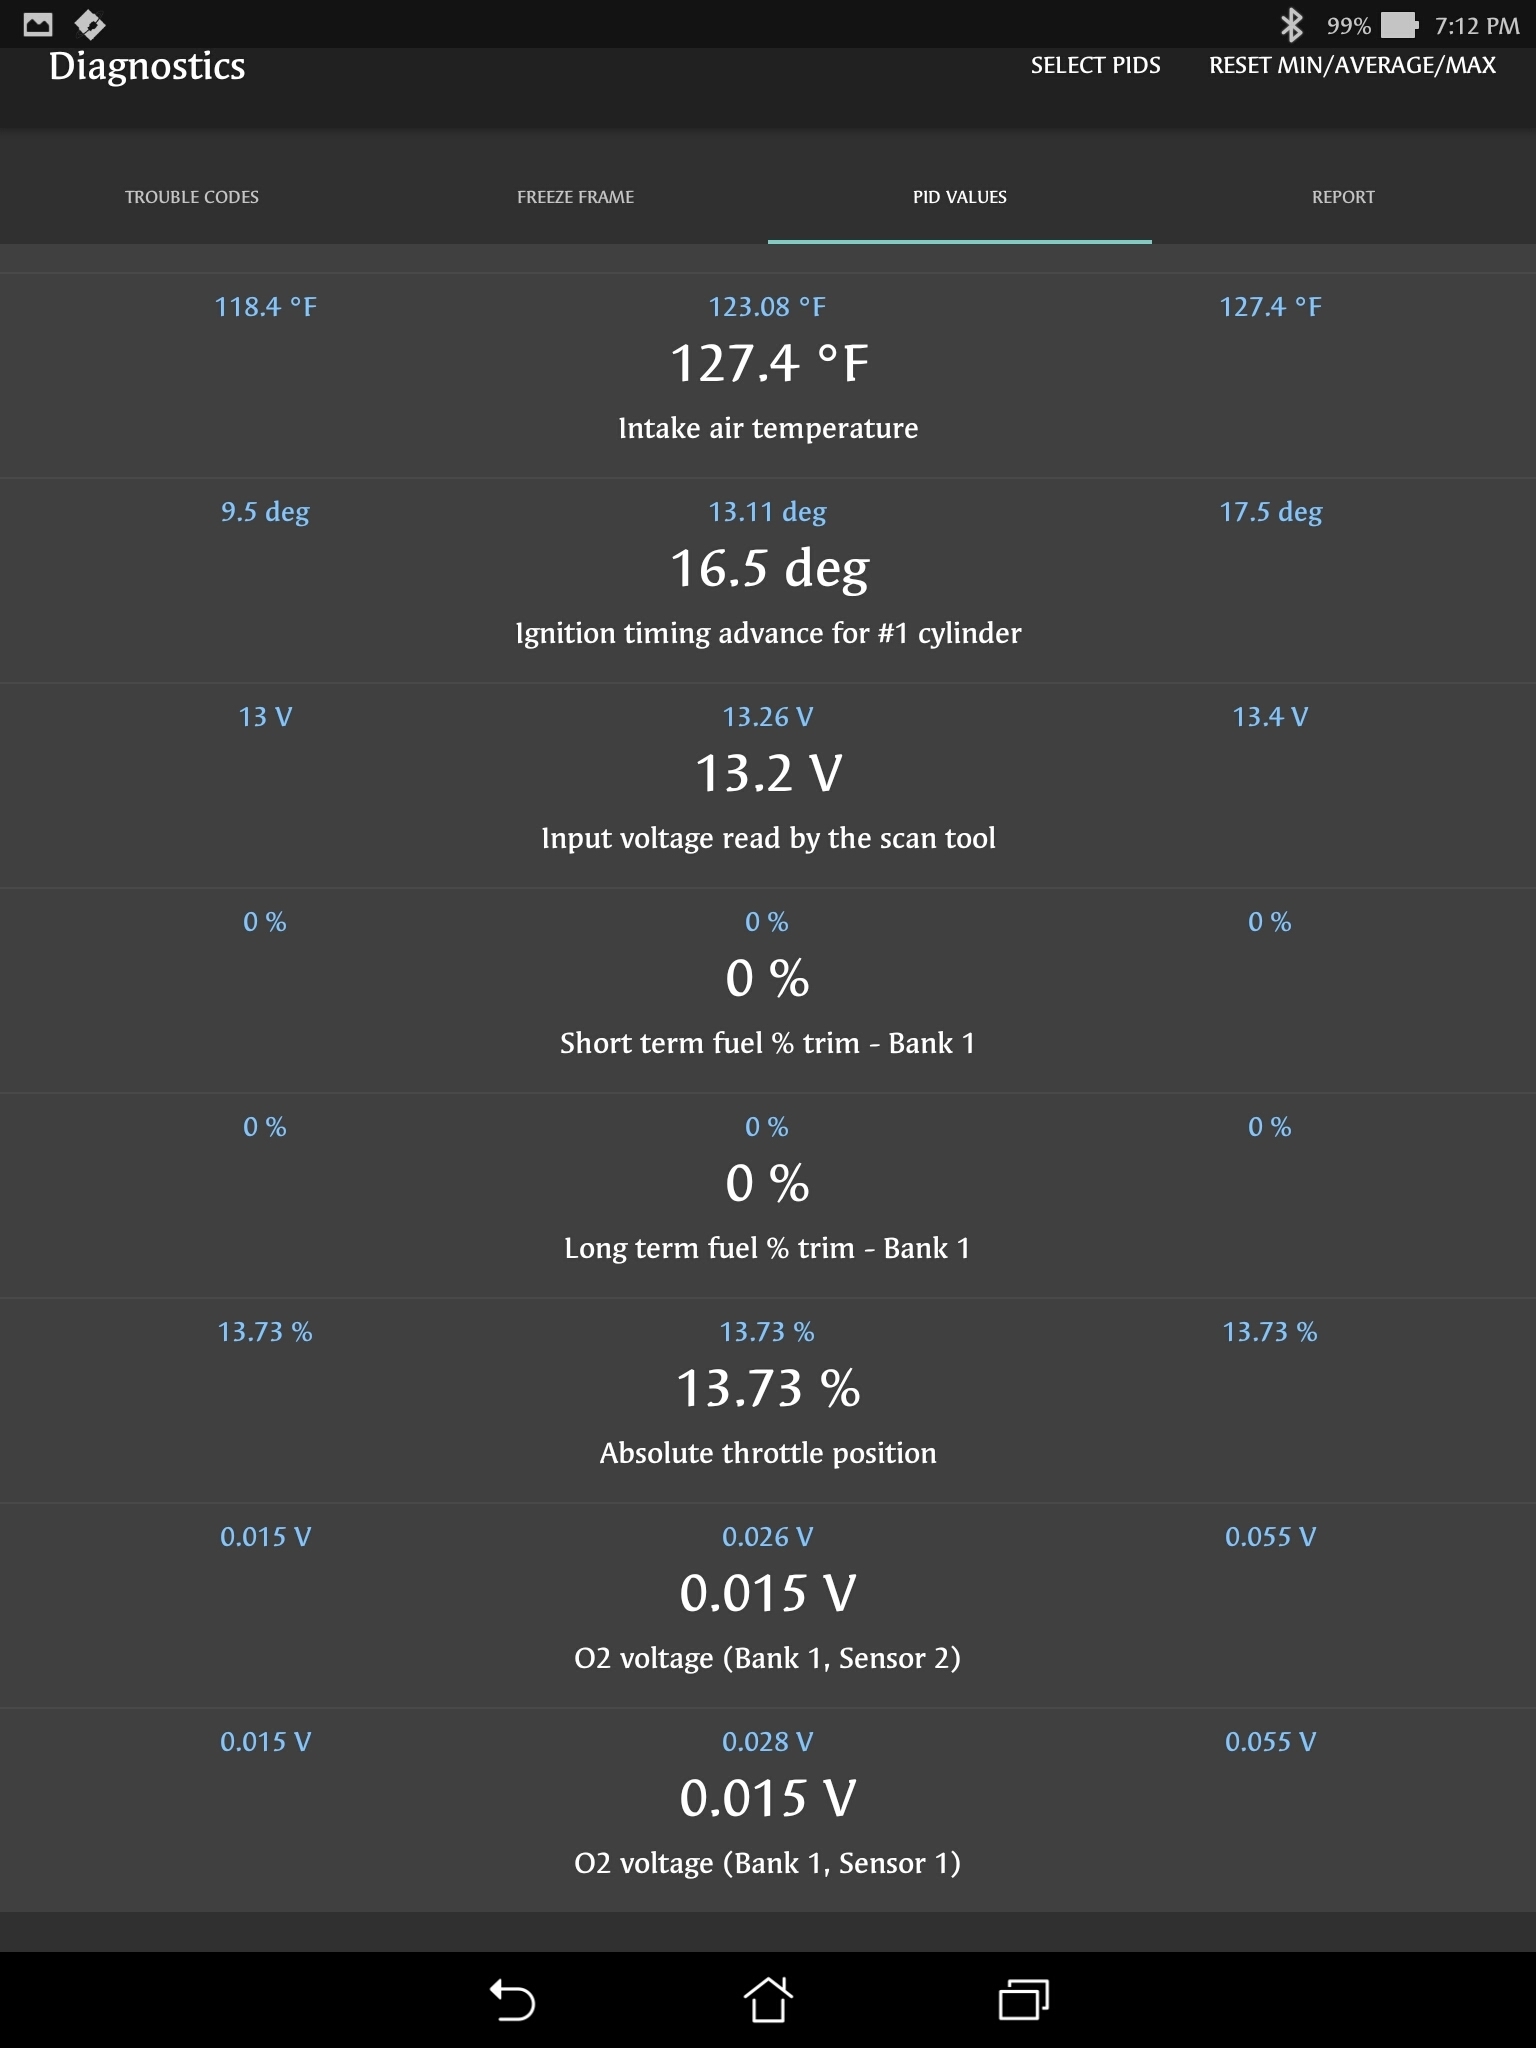
Task: Select the PID Values tab
Action: tap(959, 197)
